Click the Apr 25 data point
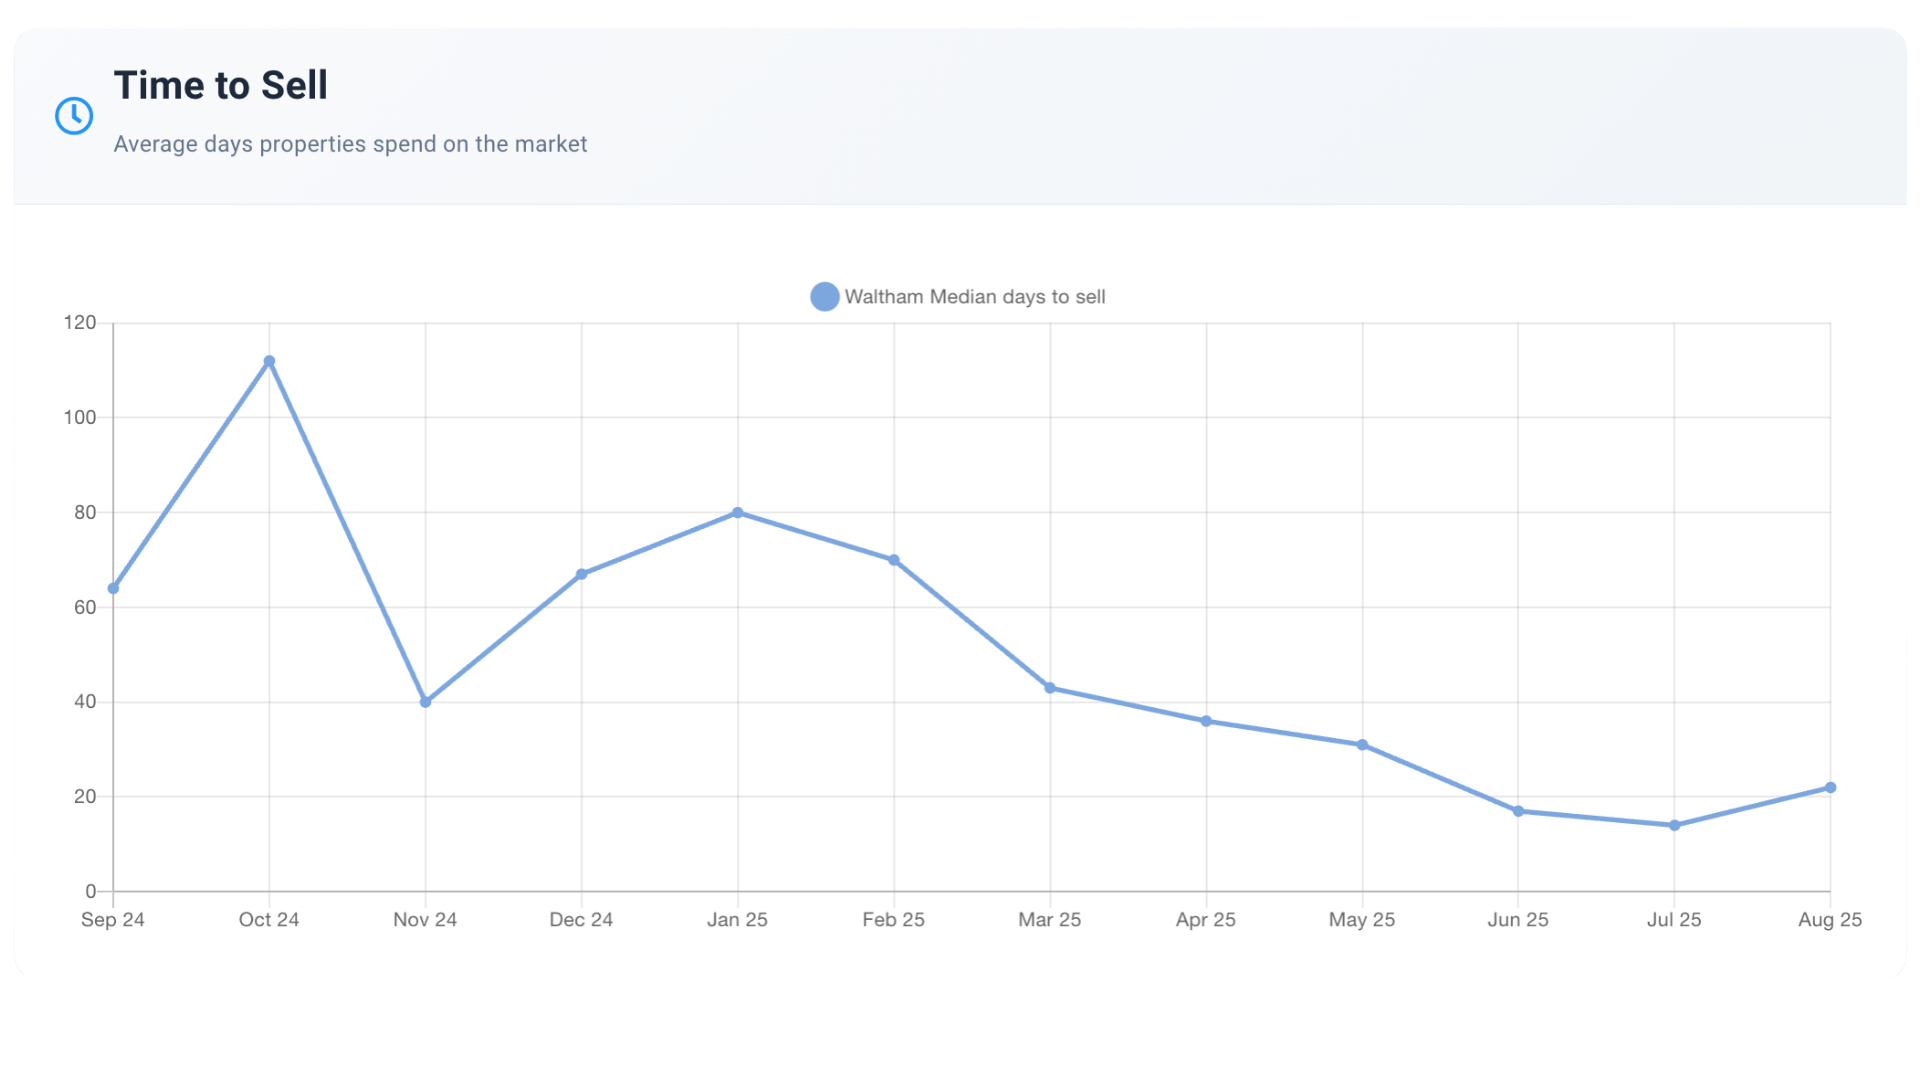1920x1080 pixels. [1206, 721]
